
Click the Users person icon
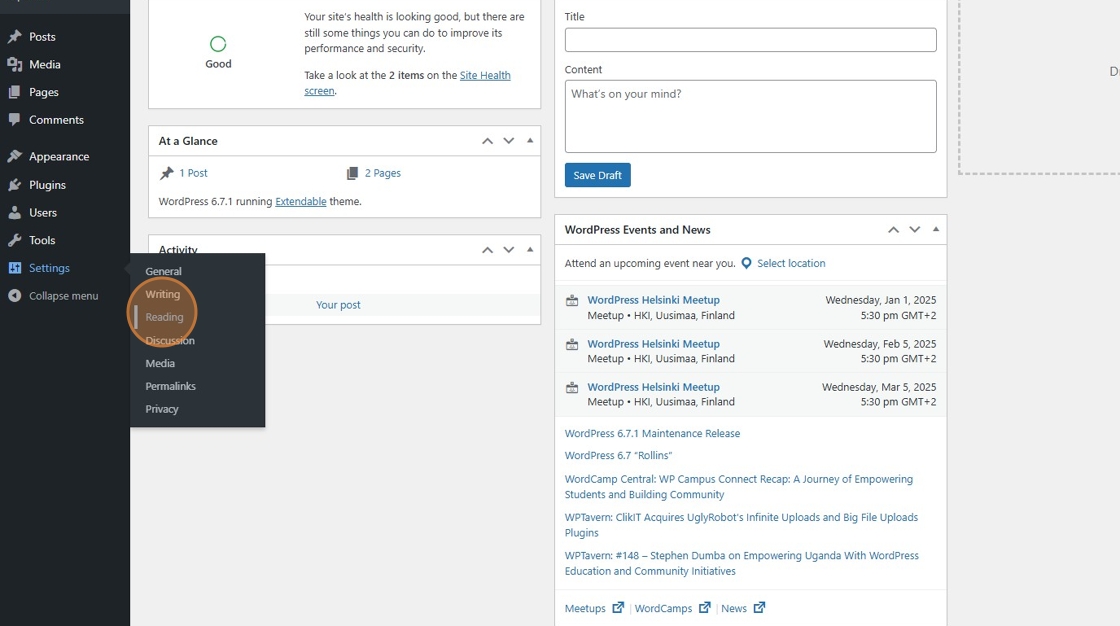14,212
